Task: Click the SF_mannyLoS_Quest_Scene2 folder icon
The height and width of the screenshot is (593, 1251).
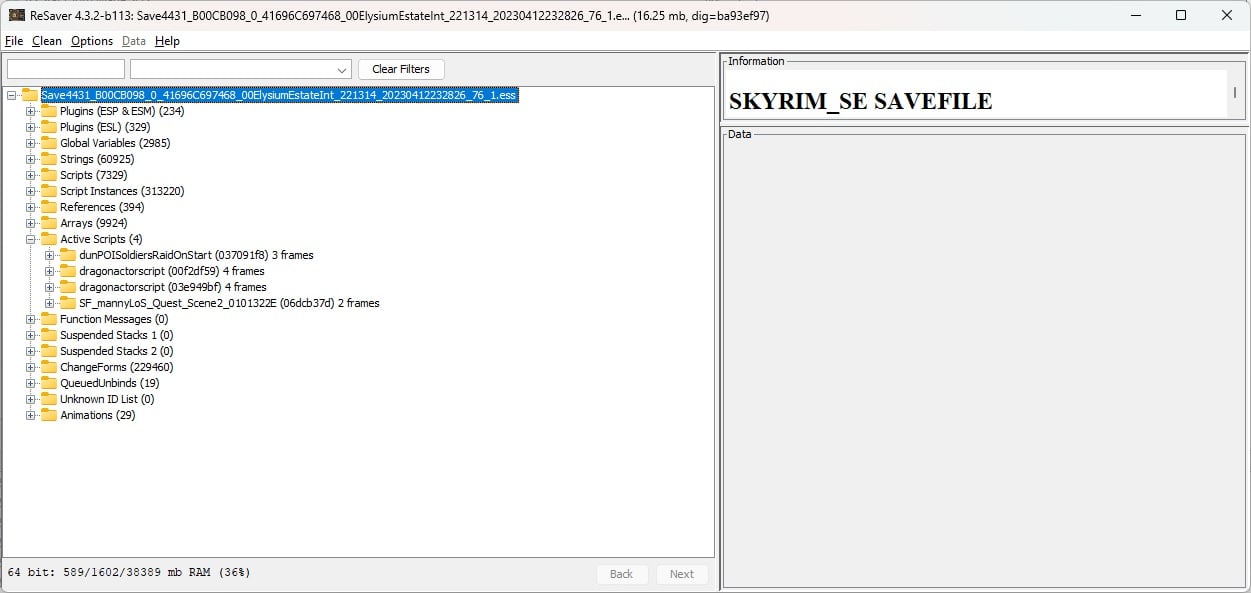Action: coord(67,303)
